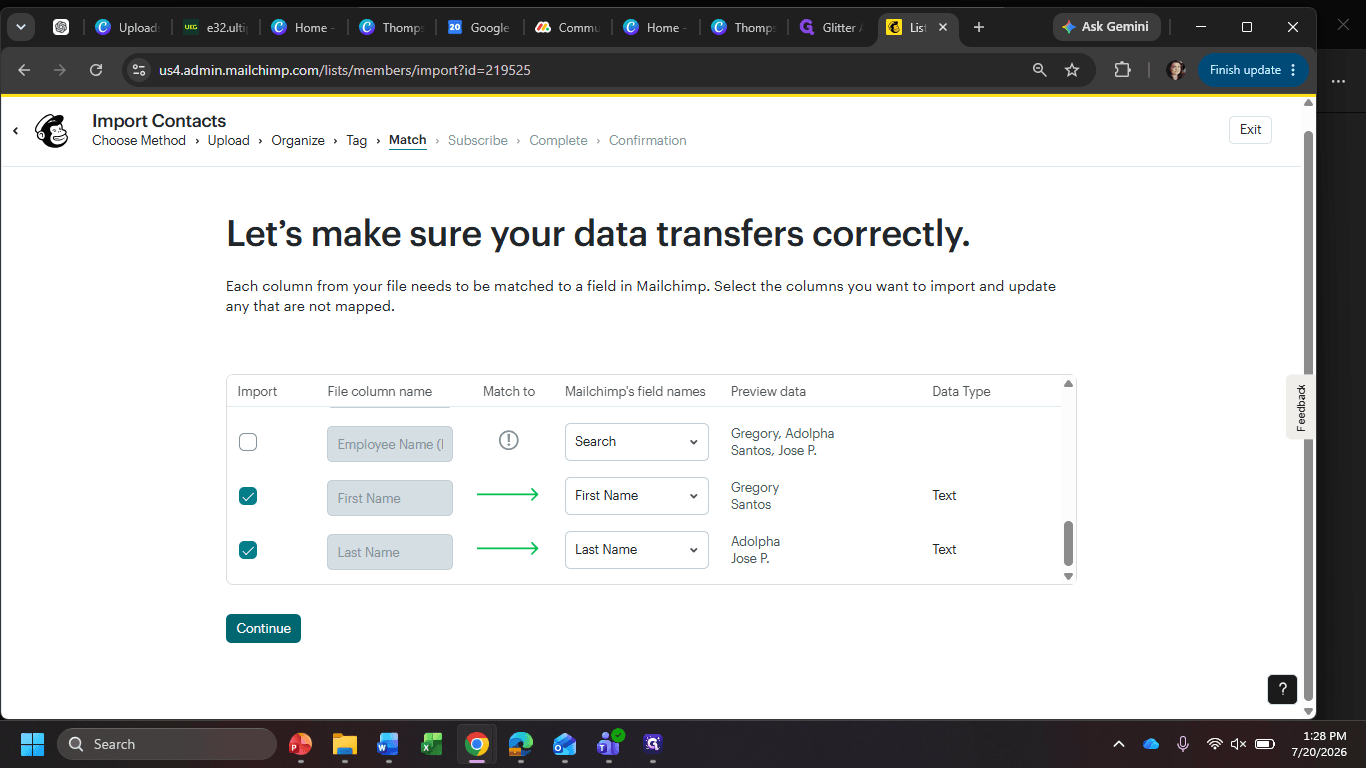
Task: Go to the Tag step
Action: click(357, 140)
